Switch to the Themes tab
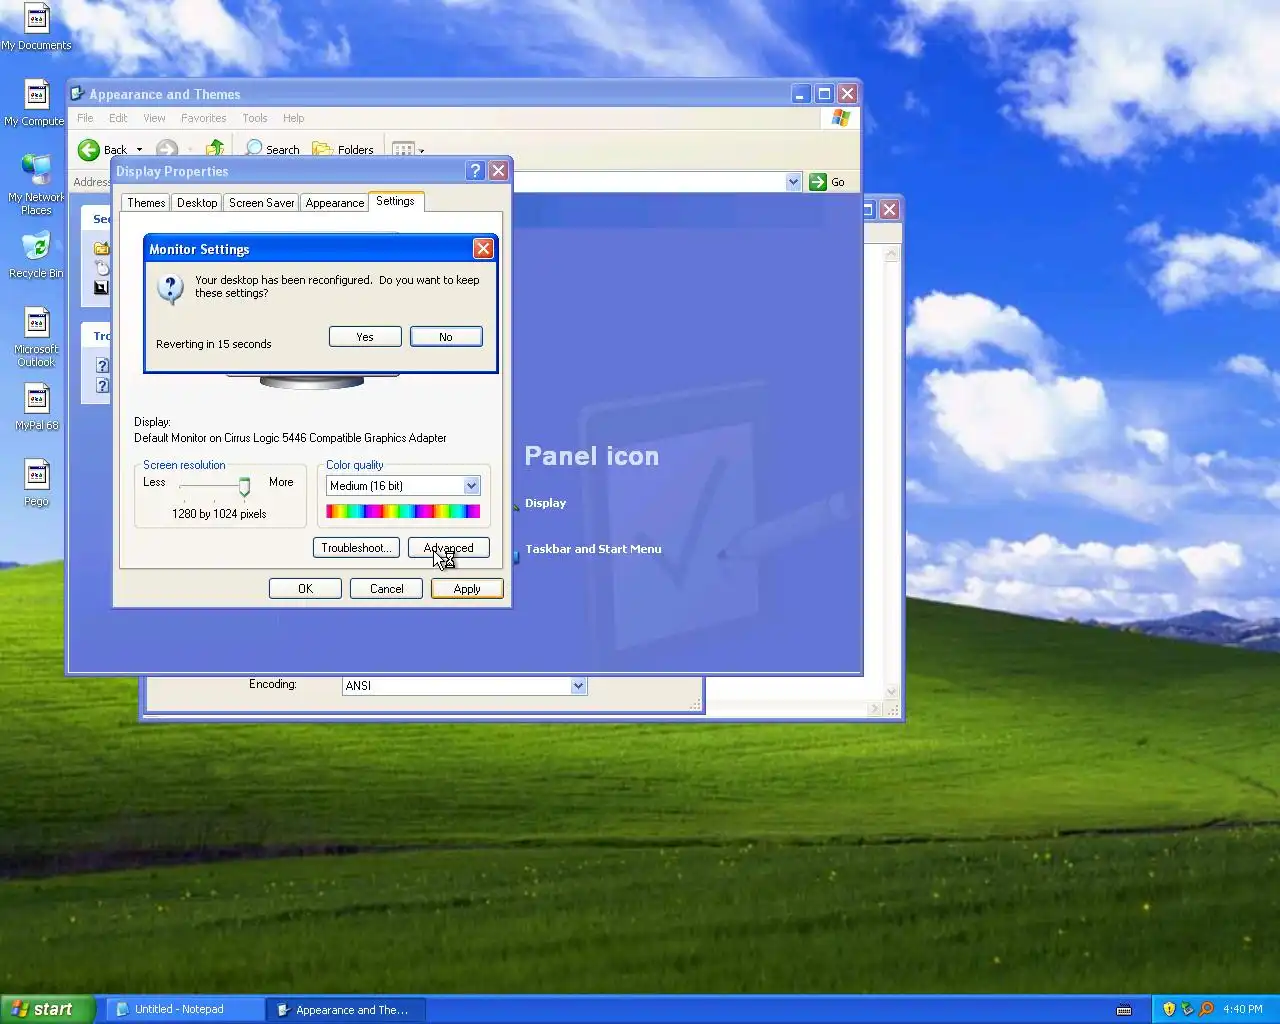 point(146,203)
